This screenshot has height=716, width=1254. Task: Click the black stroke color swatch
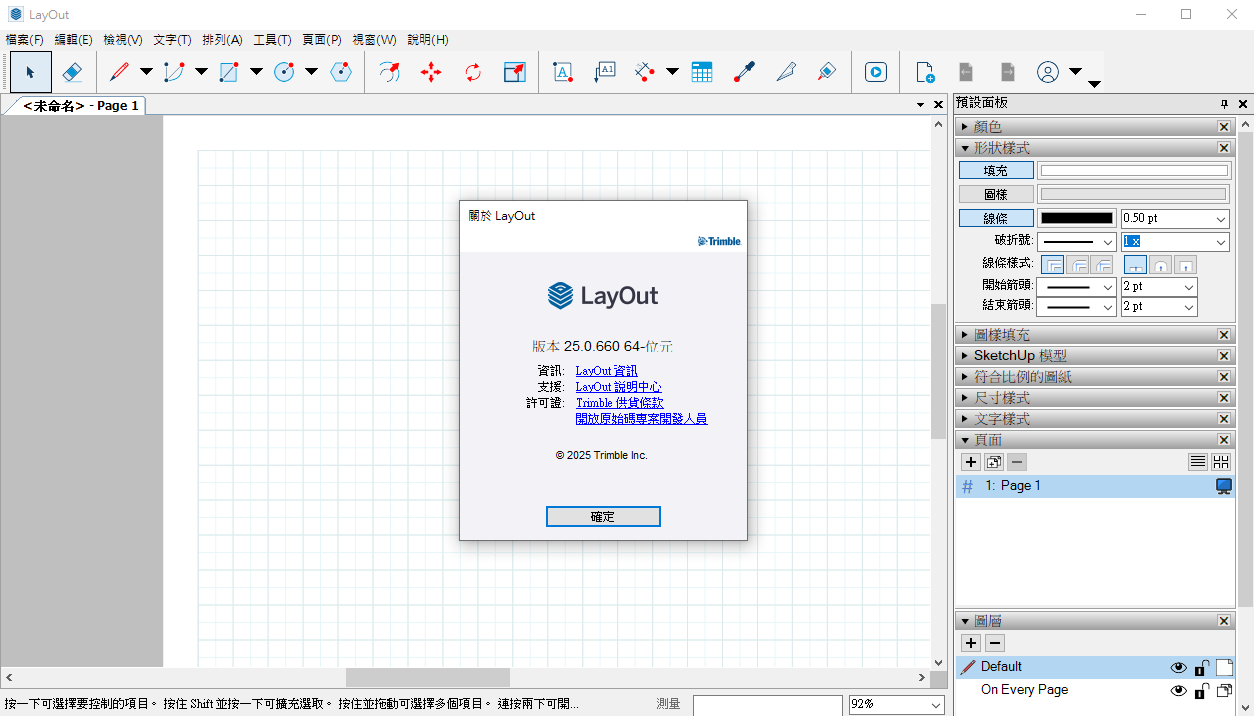tap(1077, 218)
